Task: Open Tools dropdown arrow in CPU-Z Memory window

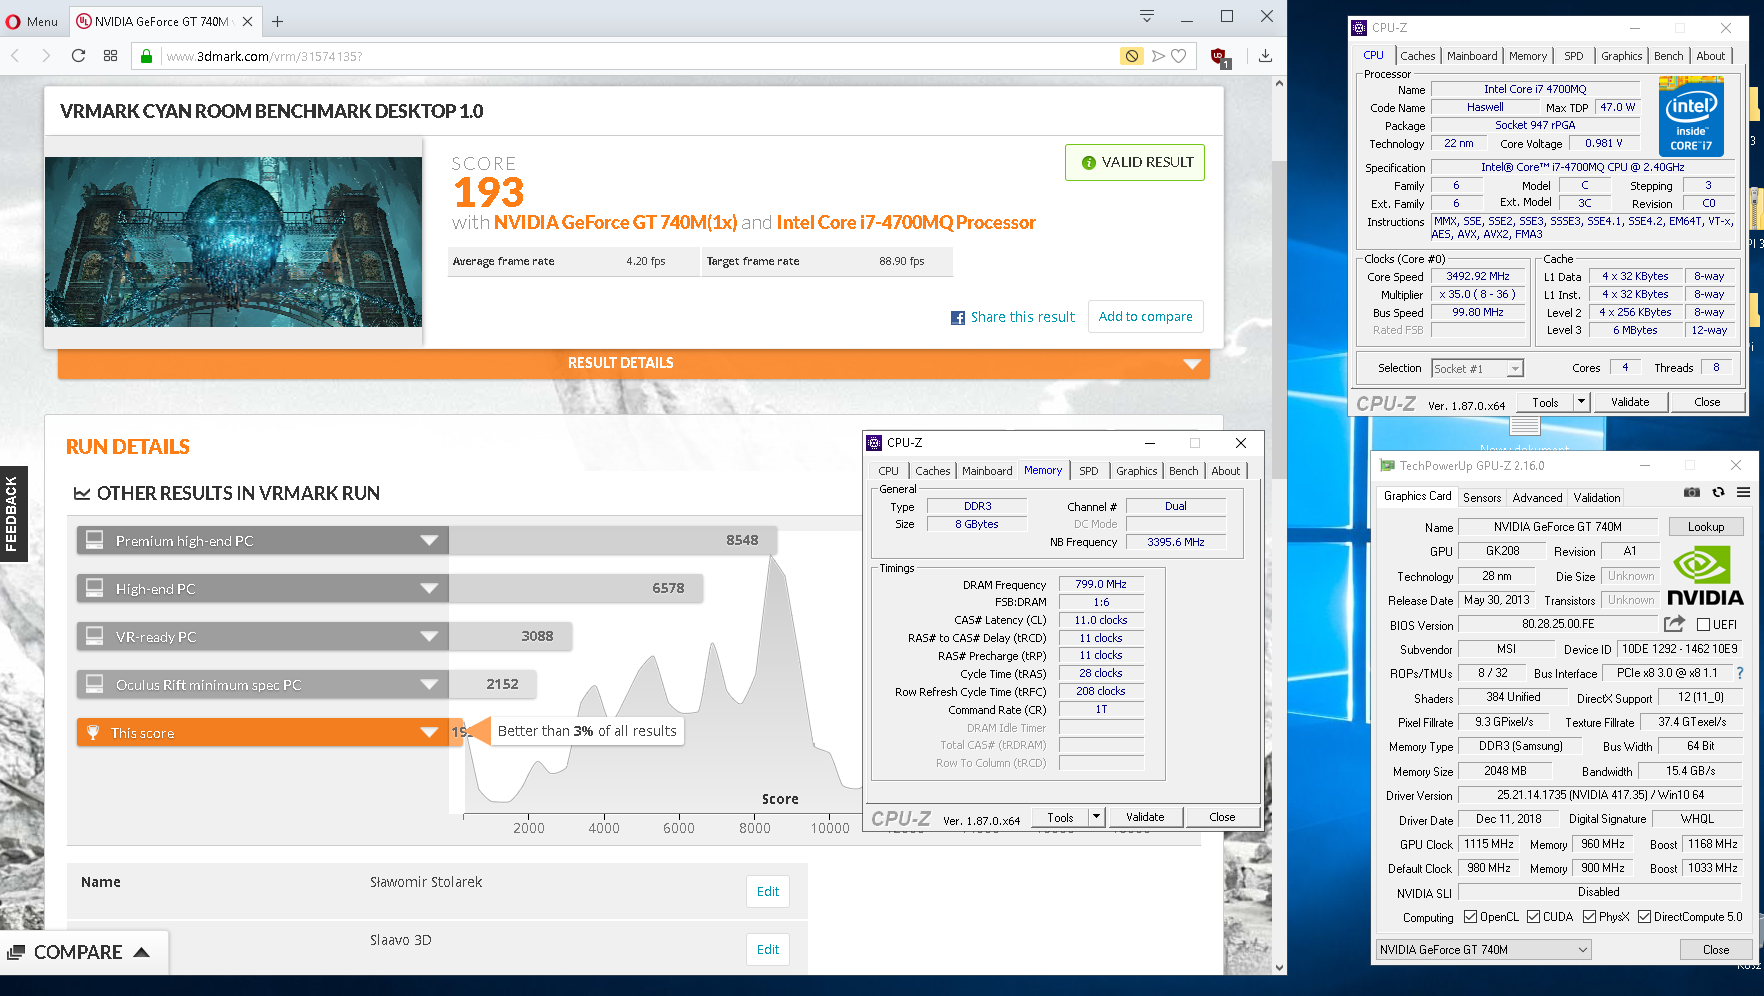Action: point(1096,817)
